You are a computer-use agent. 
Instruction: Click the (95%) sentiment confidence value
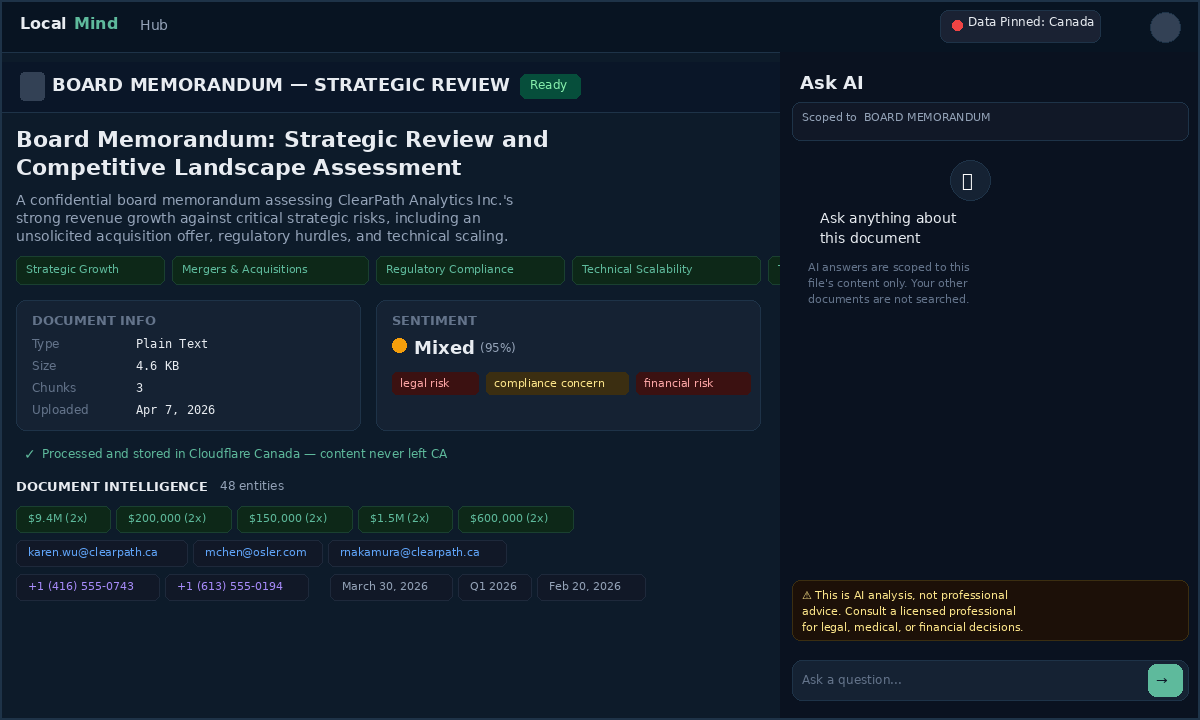pyautogui.click(x=498, y=348)
